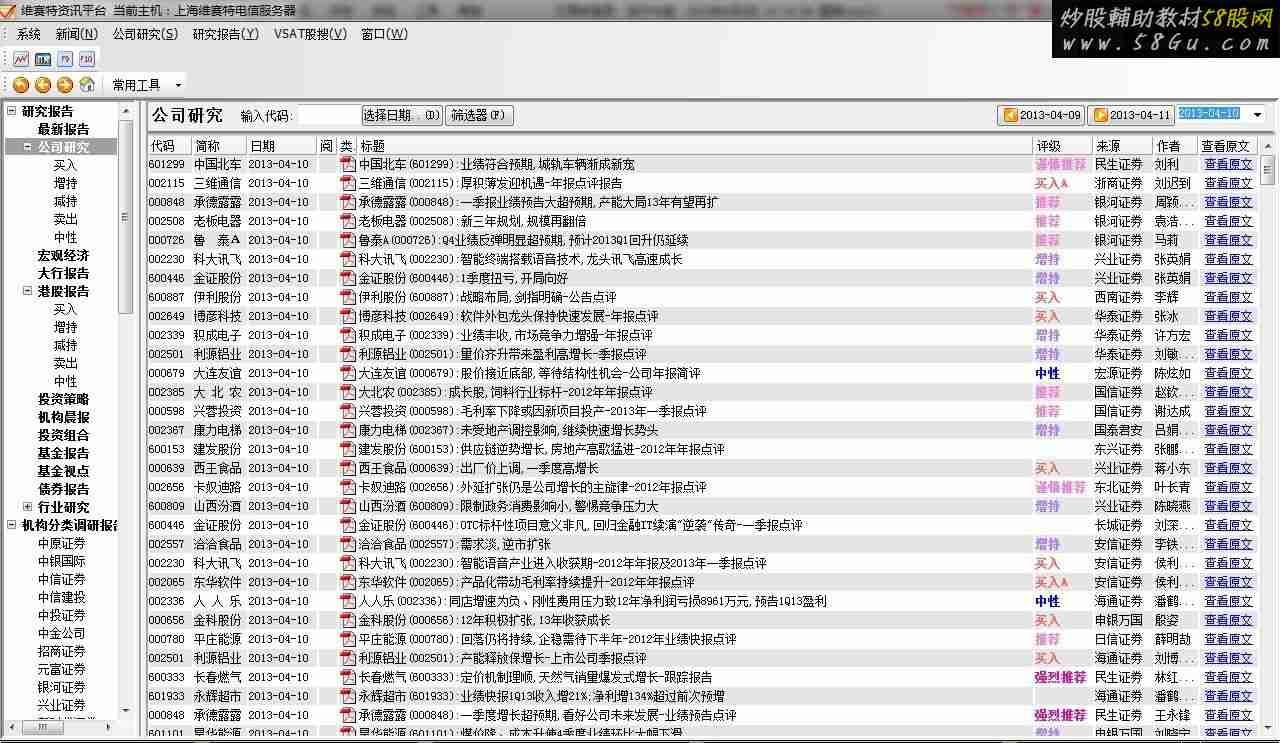Sort by the 来源 column header
Image resolution: width=1280 pixels, height=743 pixels.
[1121, 146]
